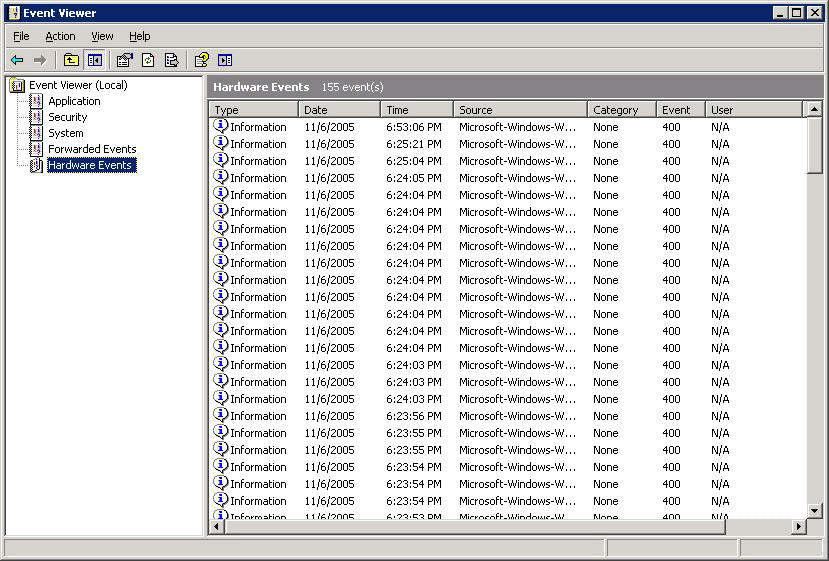Open the Properties toolbar icon
The image size is (829, 561).
[x=125, y=60]
